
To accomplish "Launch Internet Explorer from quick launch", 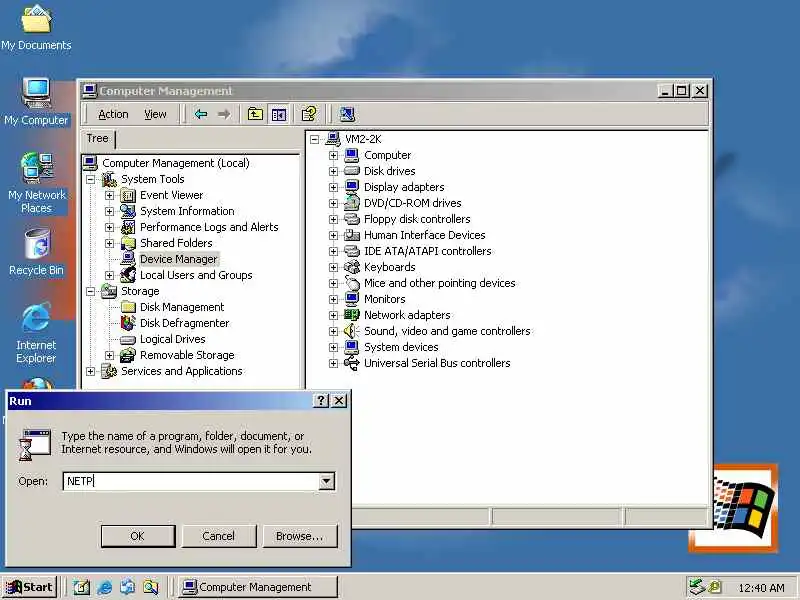I will pyautogui.click(x=105, y=587).
